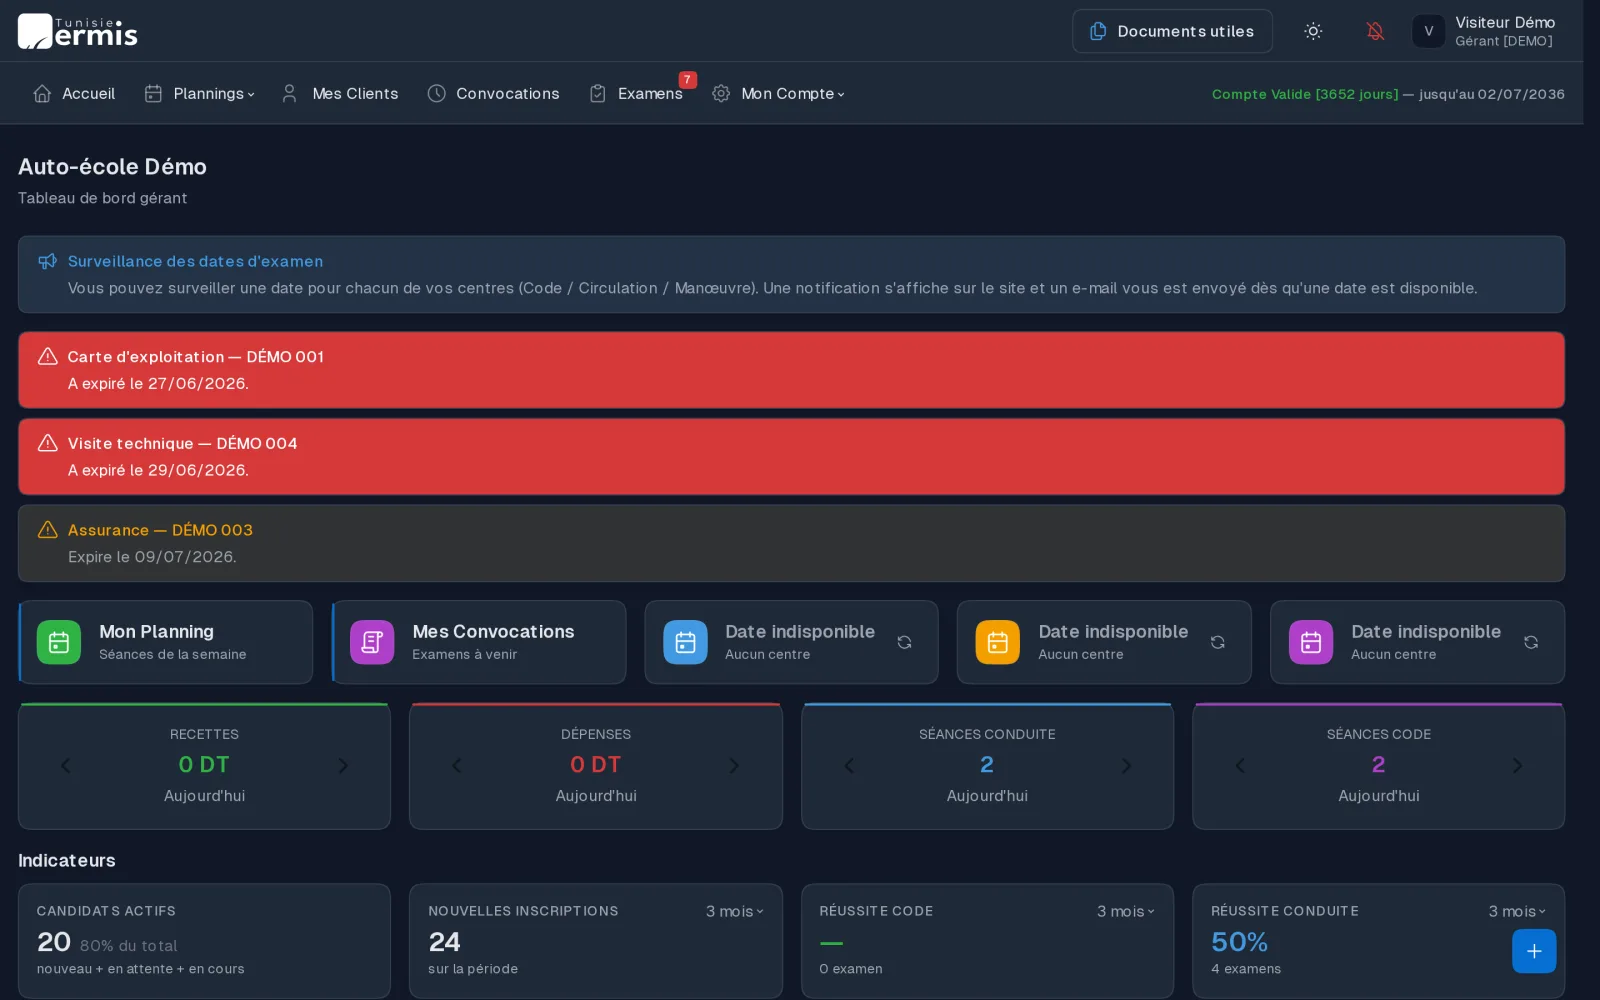Click the blue plus floating button
The image size is (1600, 1000).
[x=1534, y=951]
